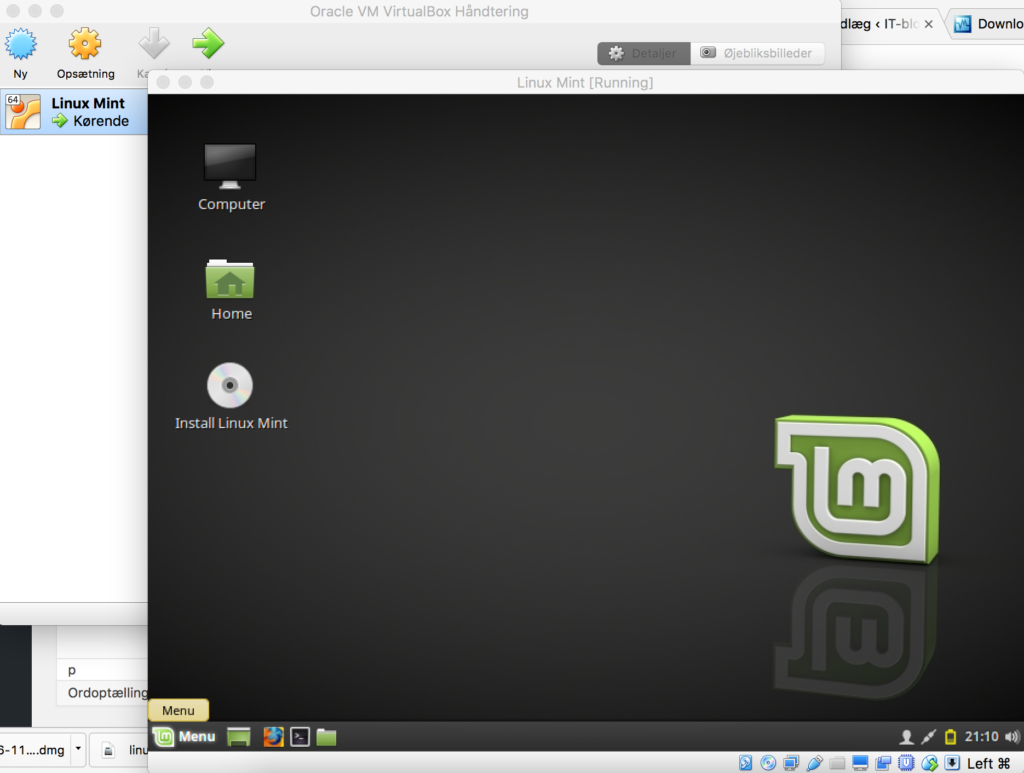
Task: Click the 21:10 clock in Mint panel
Action: click(982, 737)
